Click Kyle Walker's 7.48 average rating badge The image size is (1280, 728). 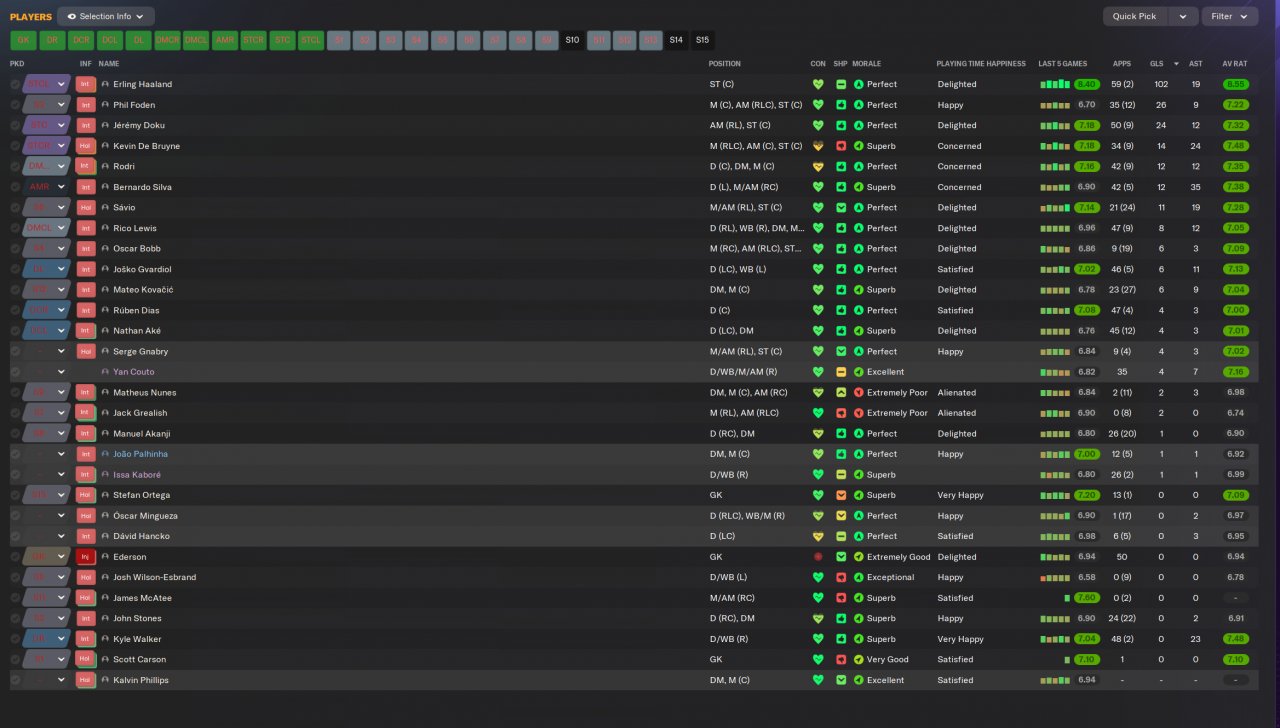1236,639
